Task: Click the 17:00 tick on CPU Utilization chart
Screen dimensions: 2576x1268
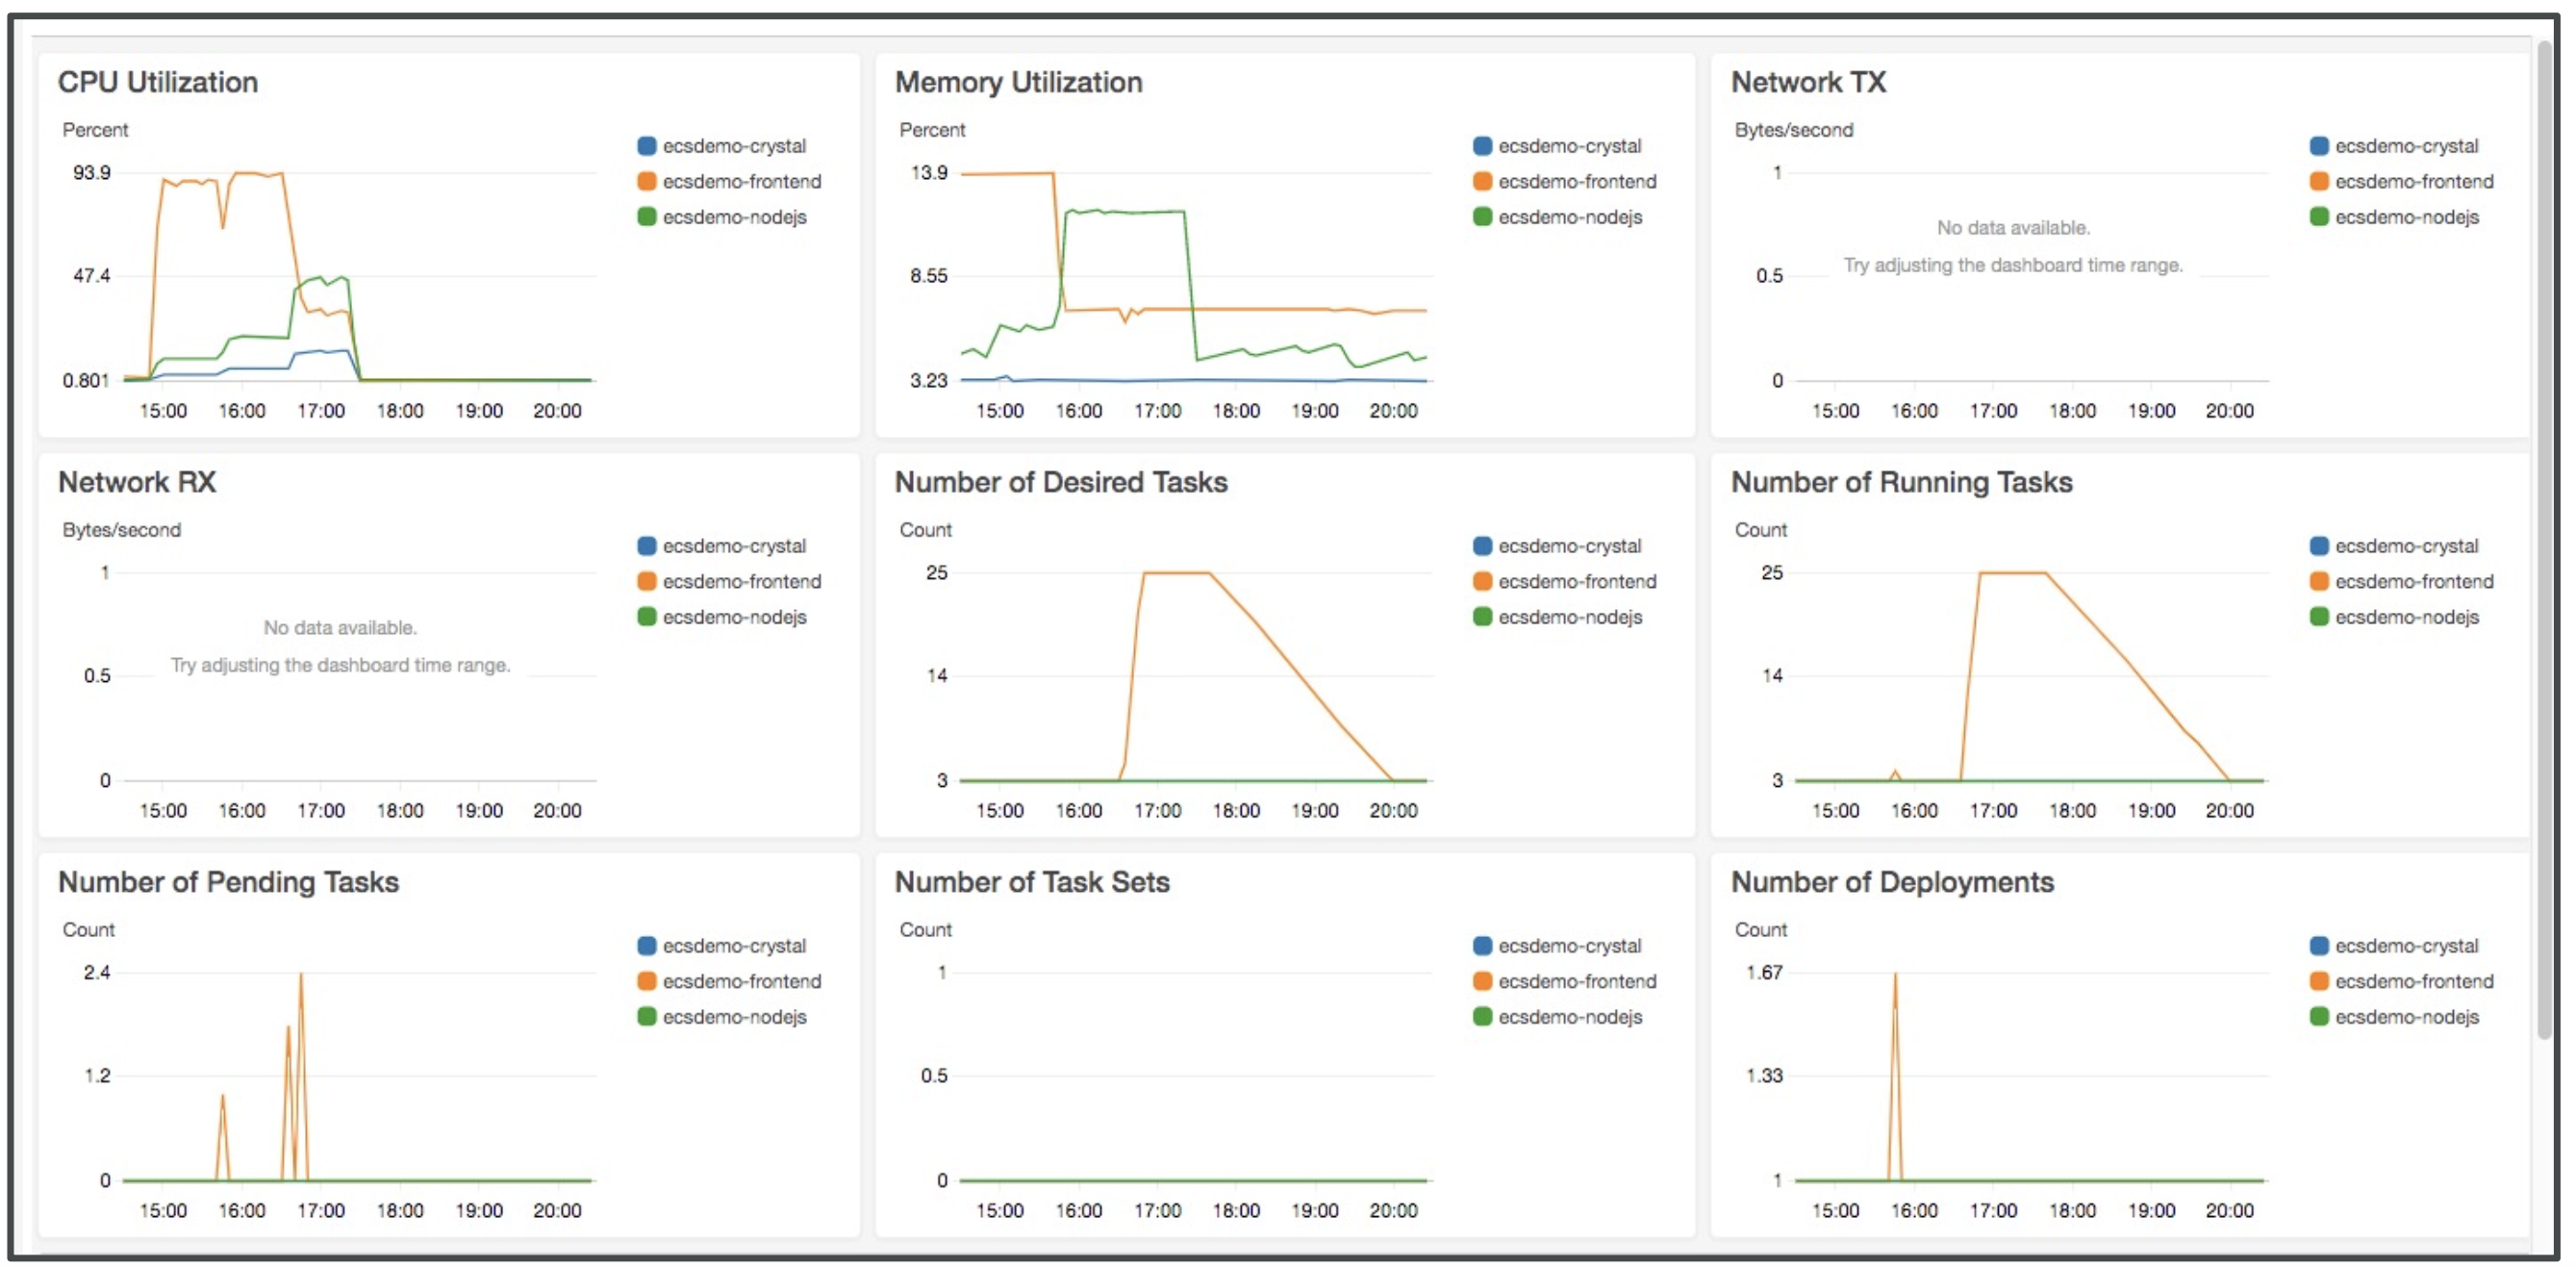Action: (320, 411)
